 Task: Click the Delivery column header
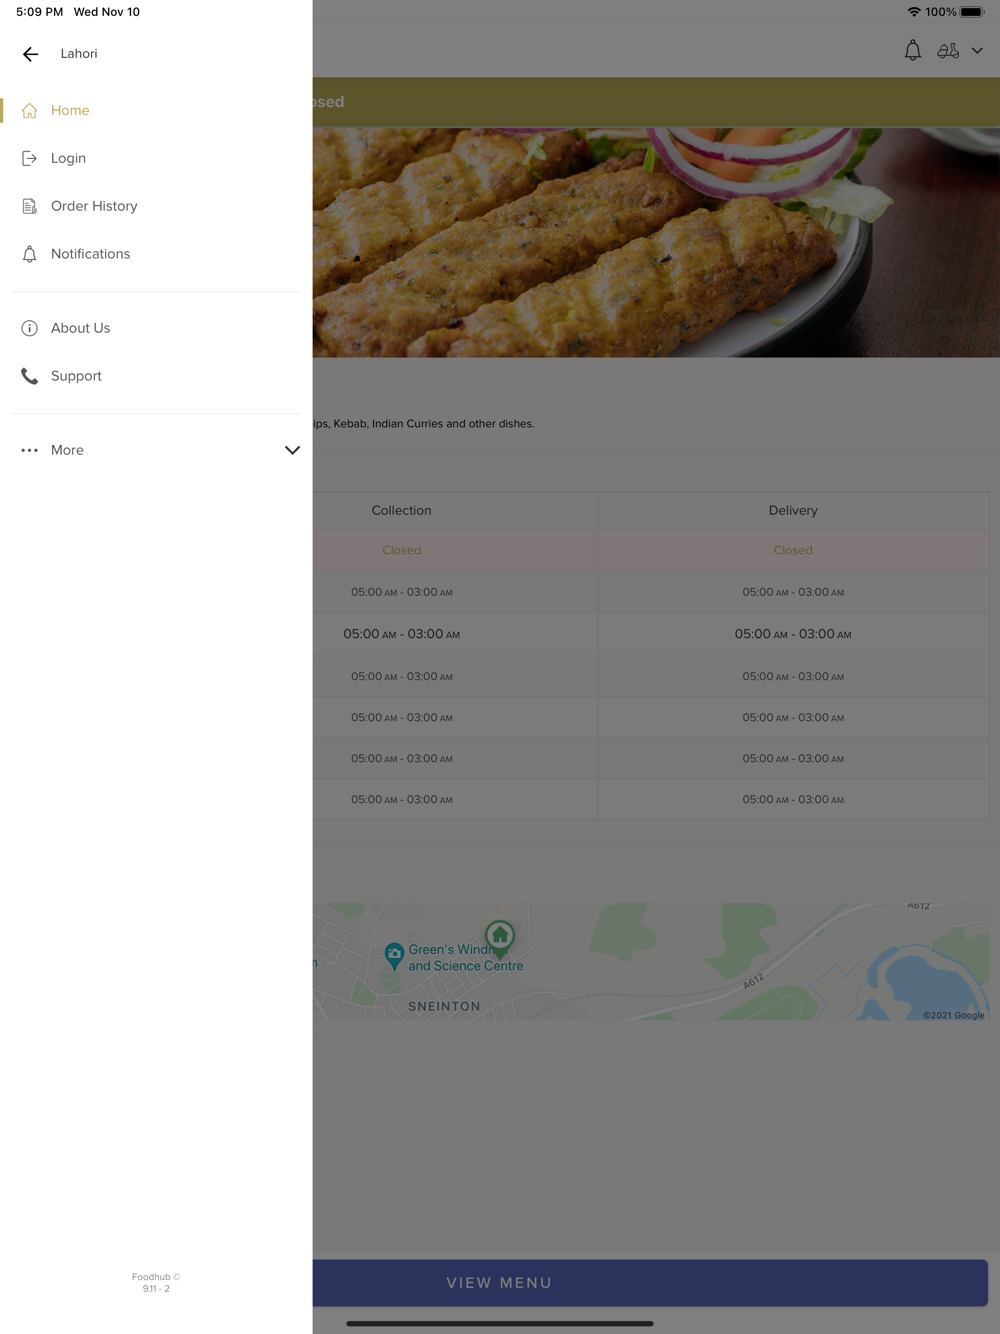tap(793, 510)
